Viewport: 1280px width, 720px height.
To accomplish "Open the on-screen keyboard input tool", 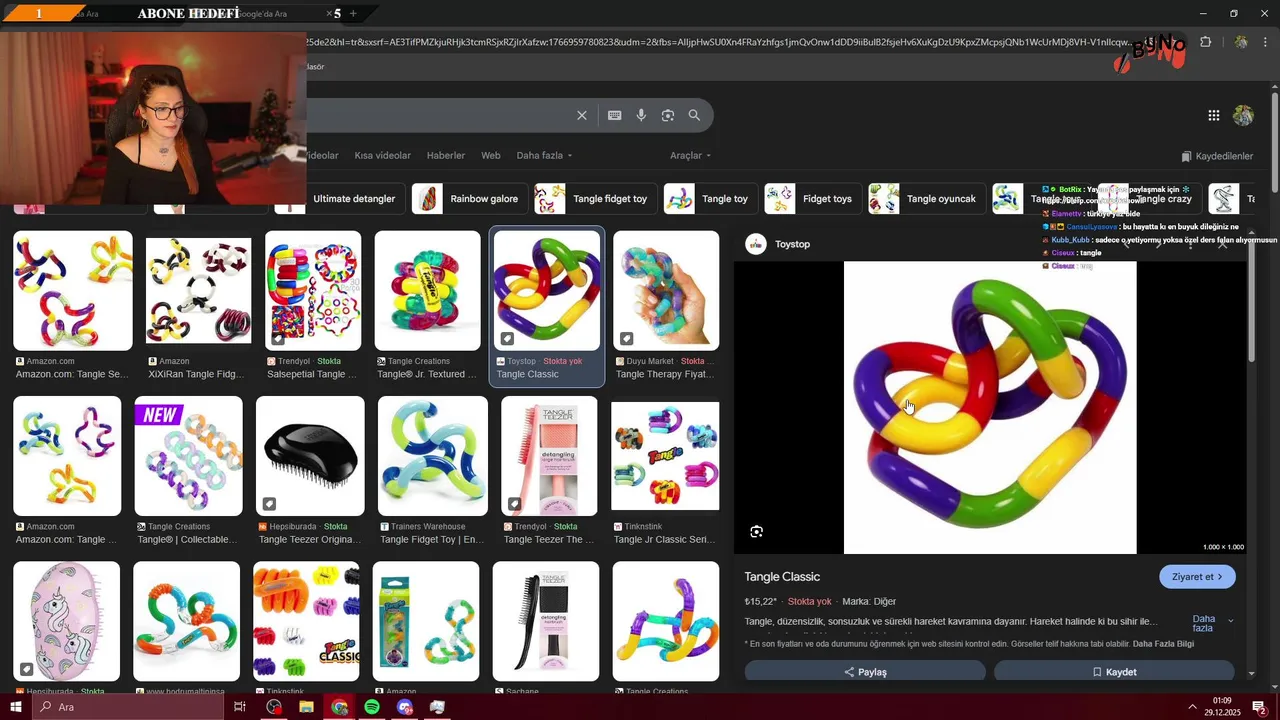I will [615, 115].
